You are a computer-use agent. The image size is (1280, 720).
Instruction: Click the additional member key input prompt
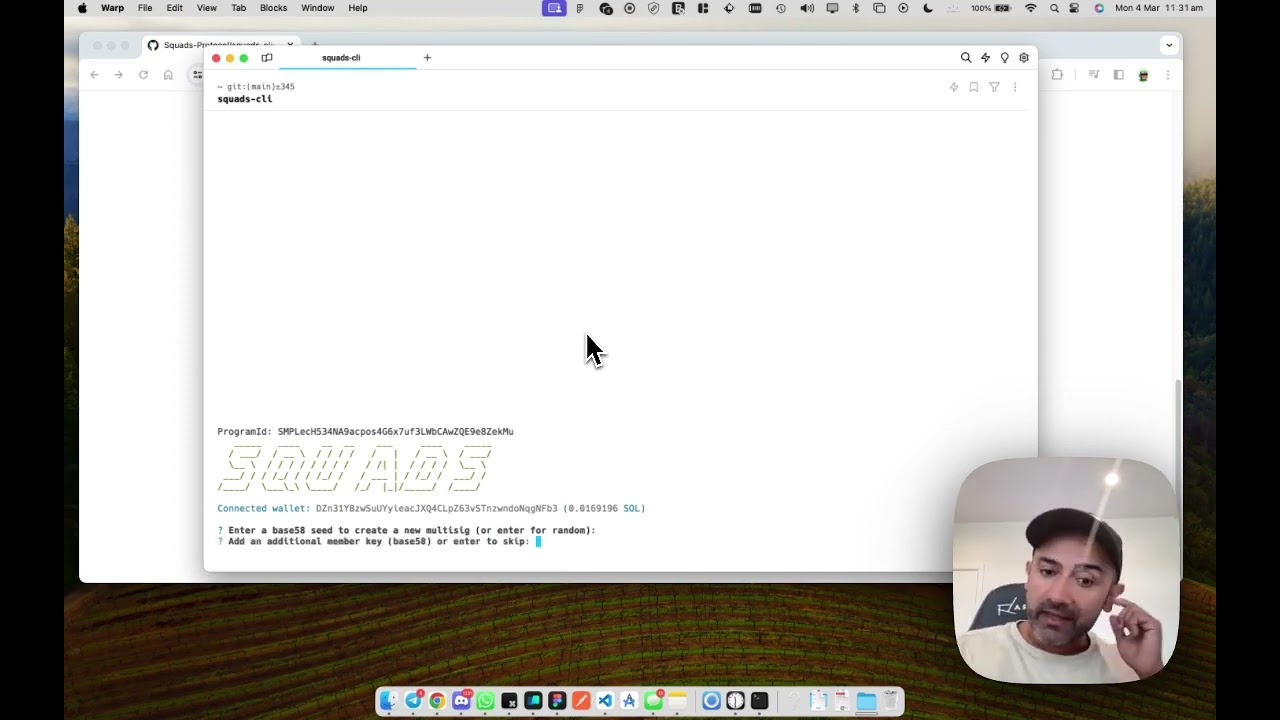pyautogui.click(x=379, y=541)
